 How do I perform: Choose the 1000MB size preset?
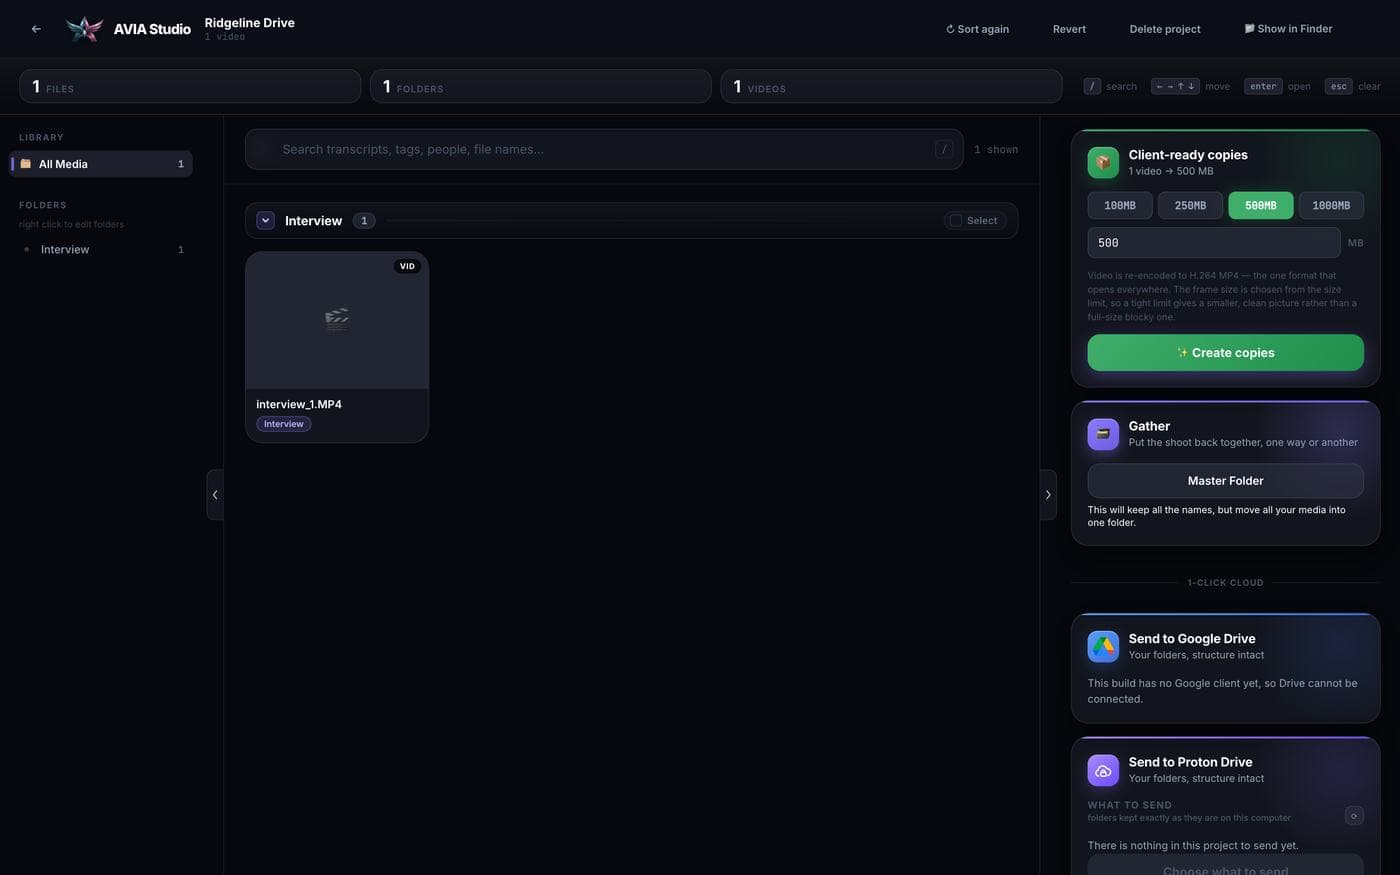[1331, 206]
